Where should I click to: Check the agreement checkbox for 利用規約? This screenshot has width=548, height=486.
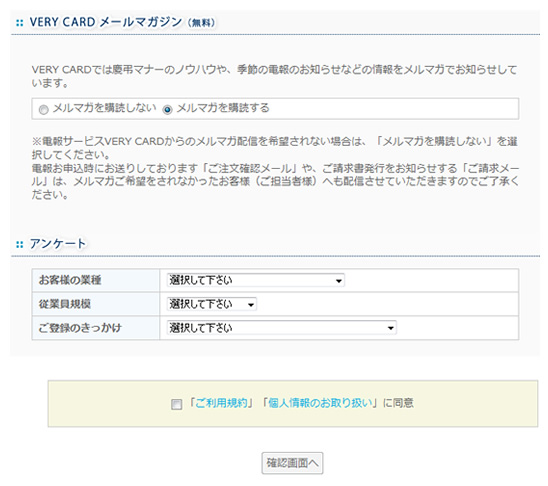click(x=176, y=404)
